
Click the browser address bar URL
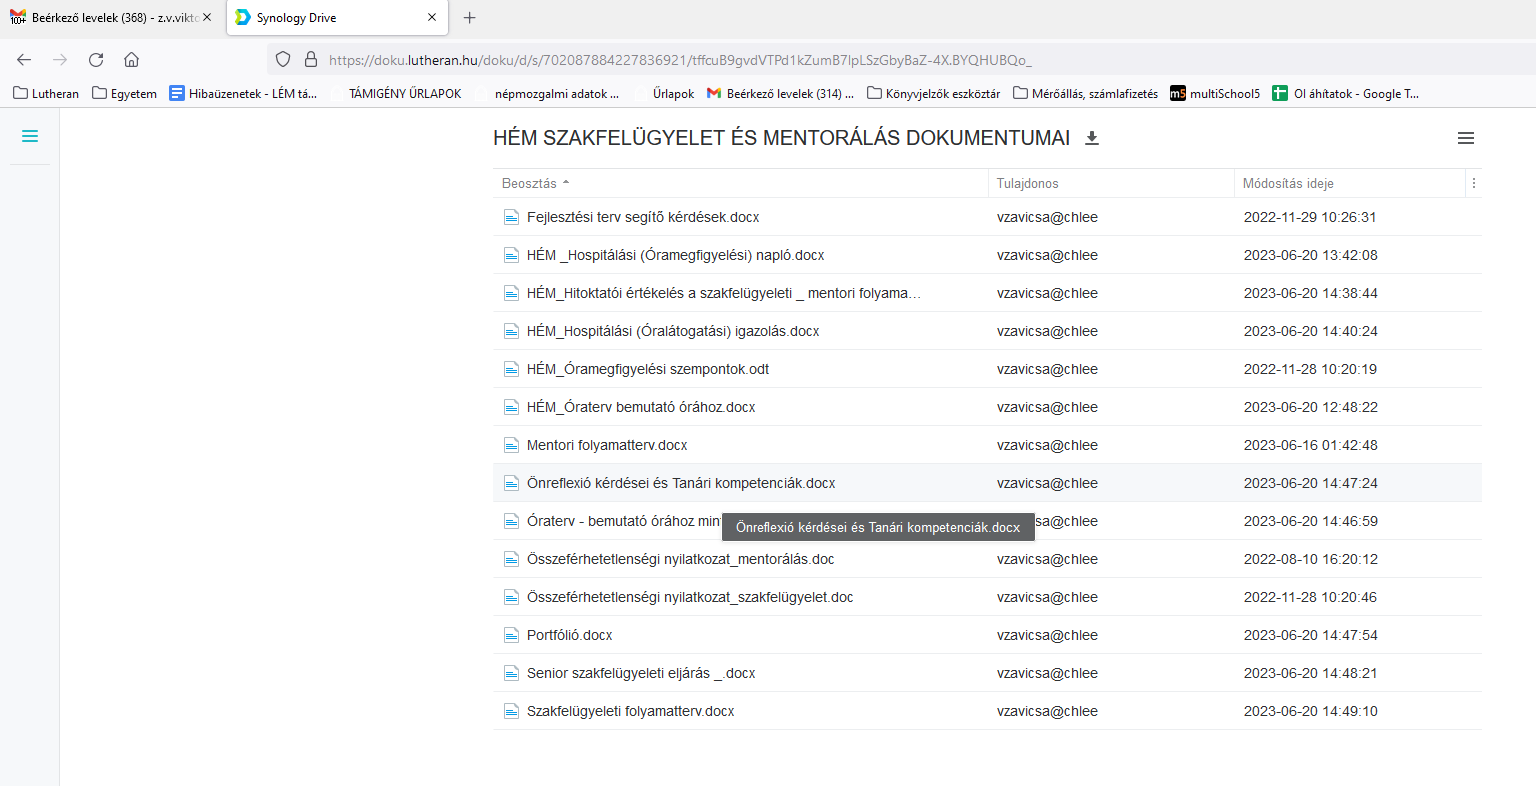click(680, 60)
